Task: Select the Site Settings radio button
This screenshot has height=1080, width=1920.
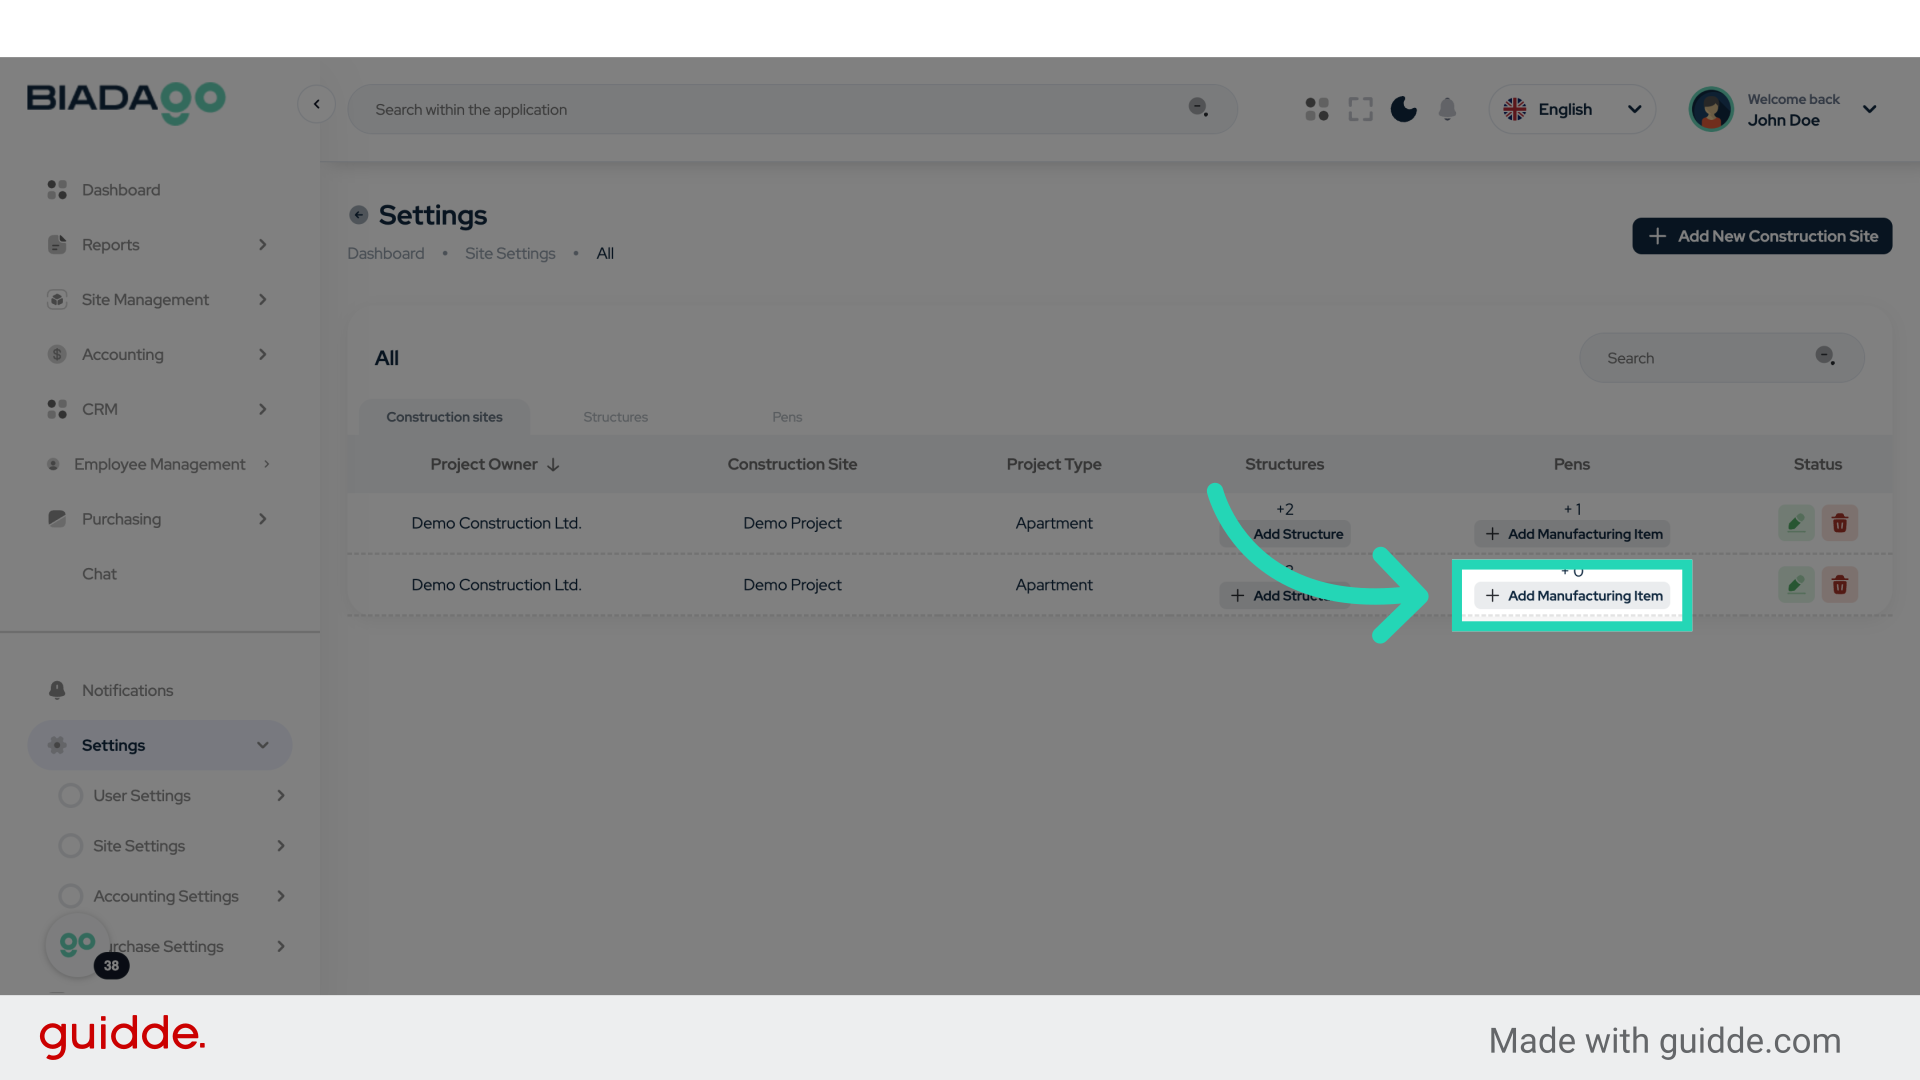Action: pos(70,845)
